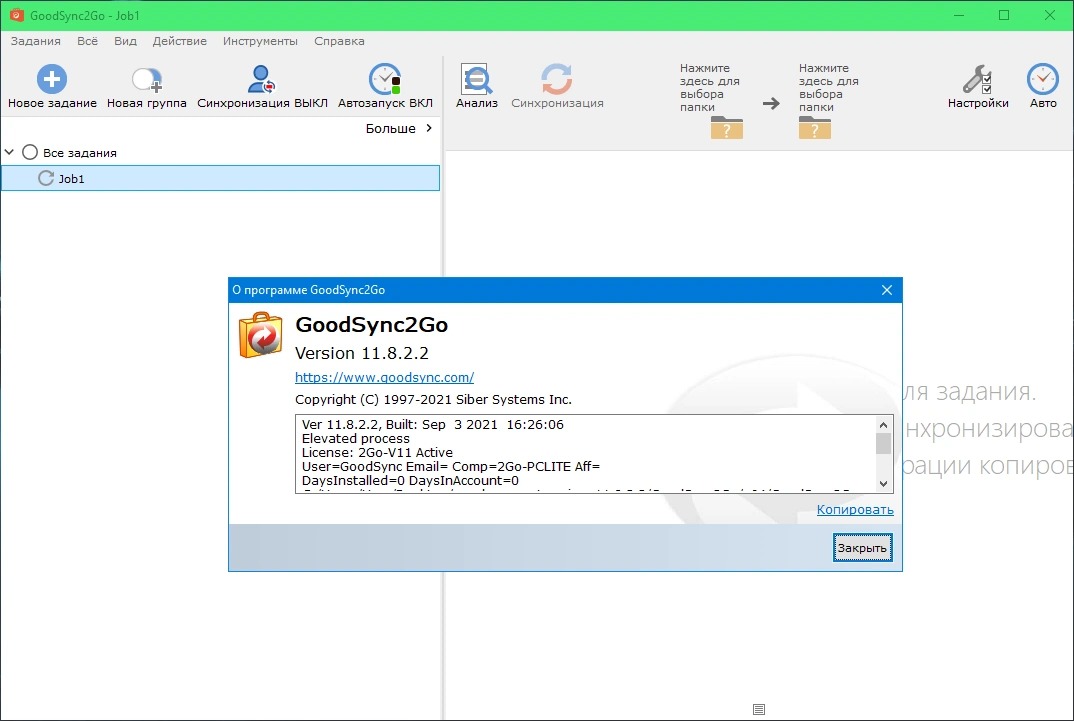Open the Действие menu
This screenshot has height=721, width=1074.
click(x=179, y=41)
